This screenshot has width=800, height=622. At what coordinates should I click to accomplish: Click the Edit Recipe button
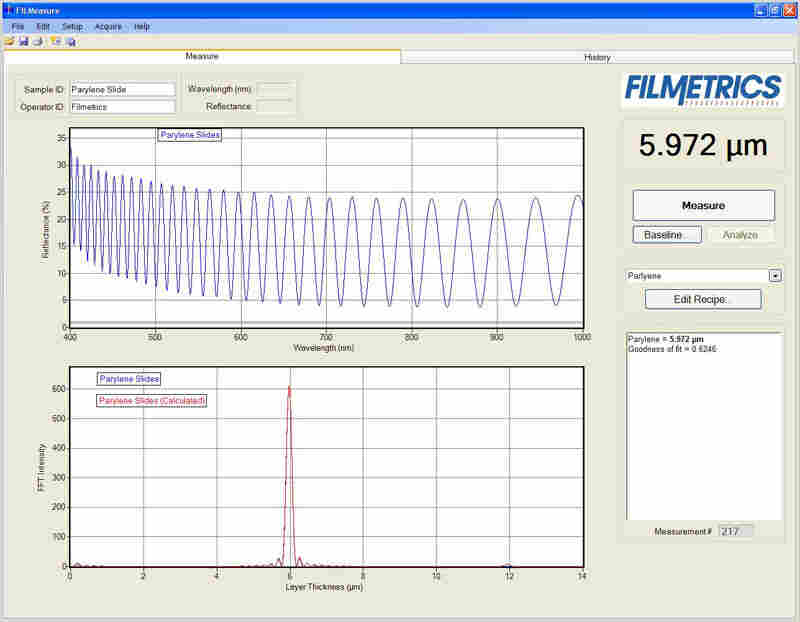tap(703, 299)
